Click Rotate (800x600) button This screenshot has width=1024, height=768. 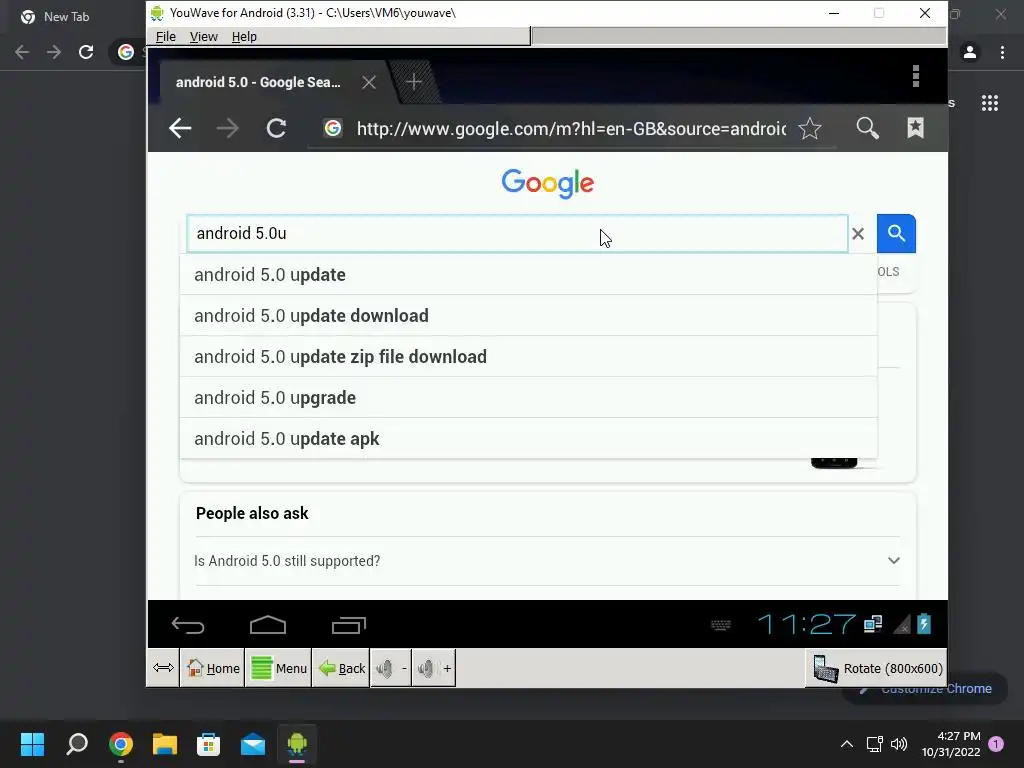[x=877, y=668]
